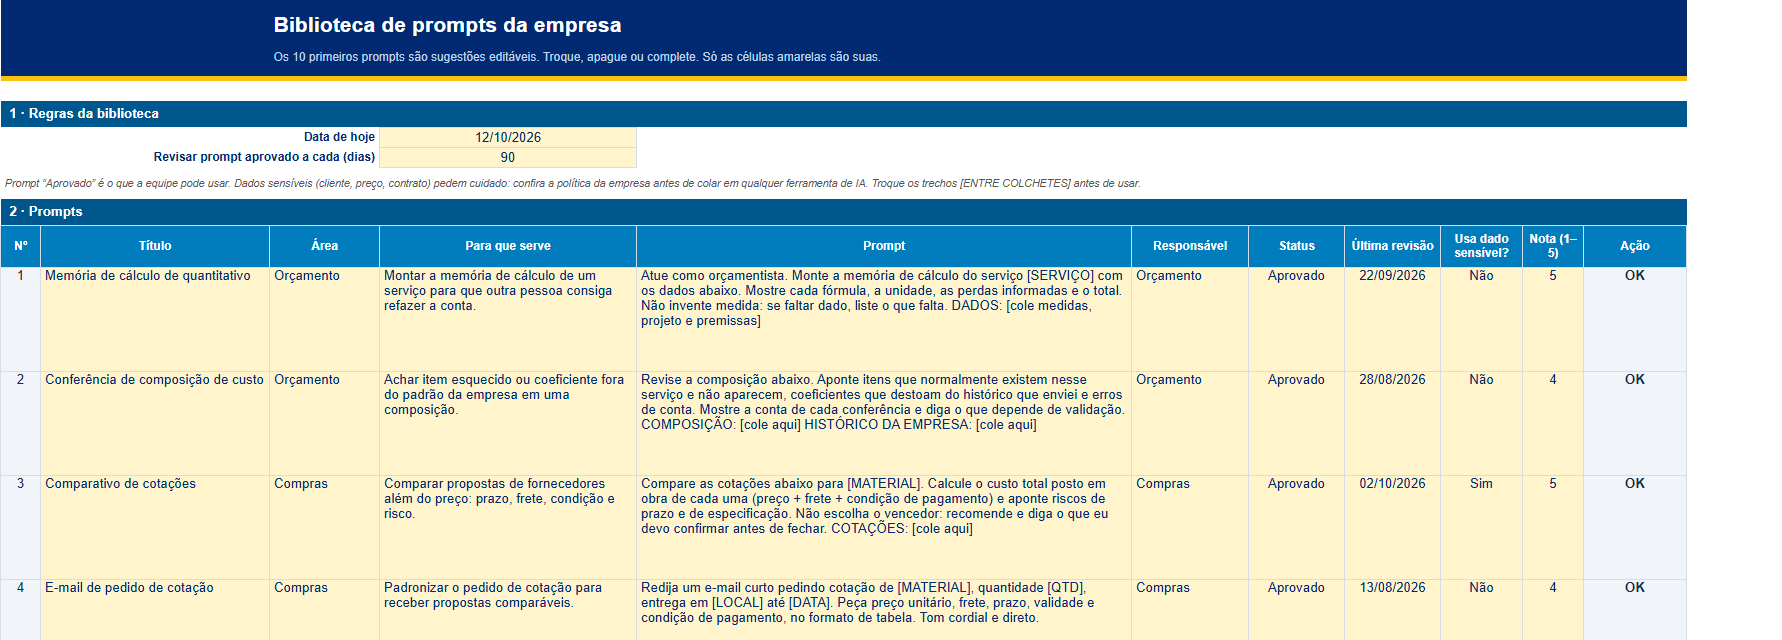The image size is (1782, 640).
Task: Select Ação cell 'OK' in E-mail de pedido row
Action: pos(1635,610)
